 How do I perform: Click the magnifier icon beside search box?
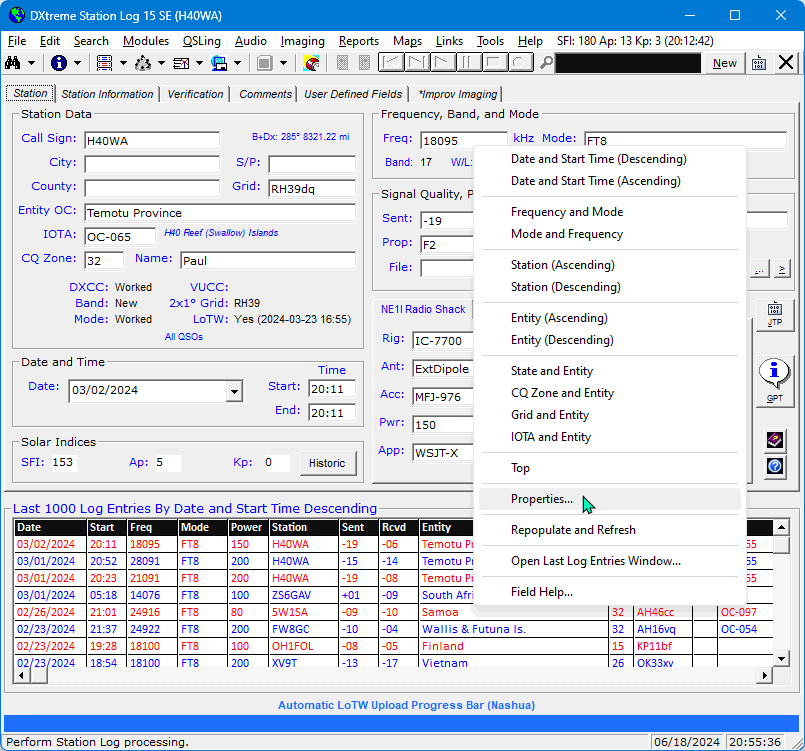(x=546, y=63)
